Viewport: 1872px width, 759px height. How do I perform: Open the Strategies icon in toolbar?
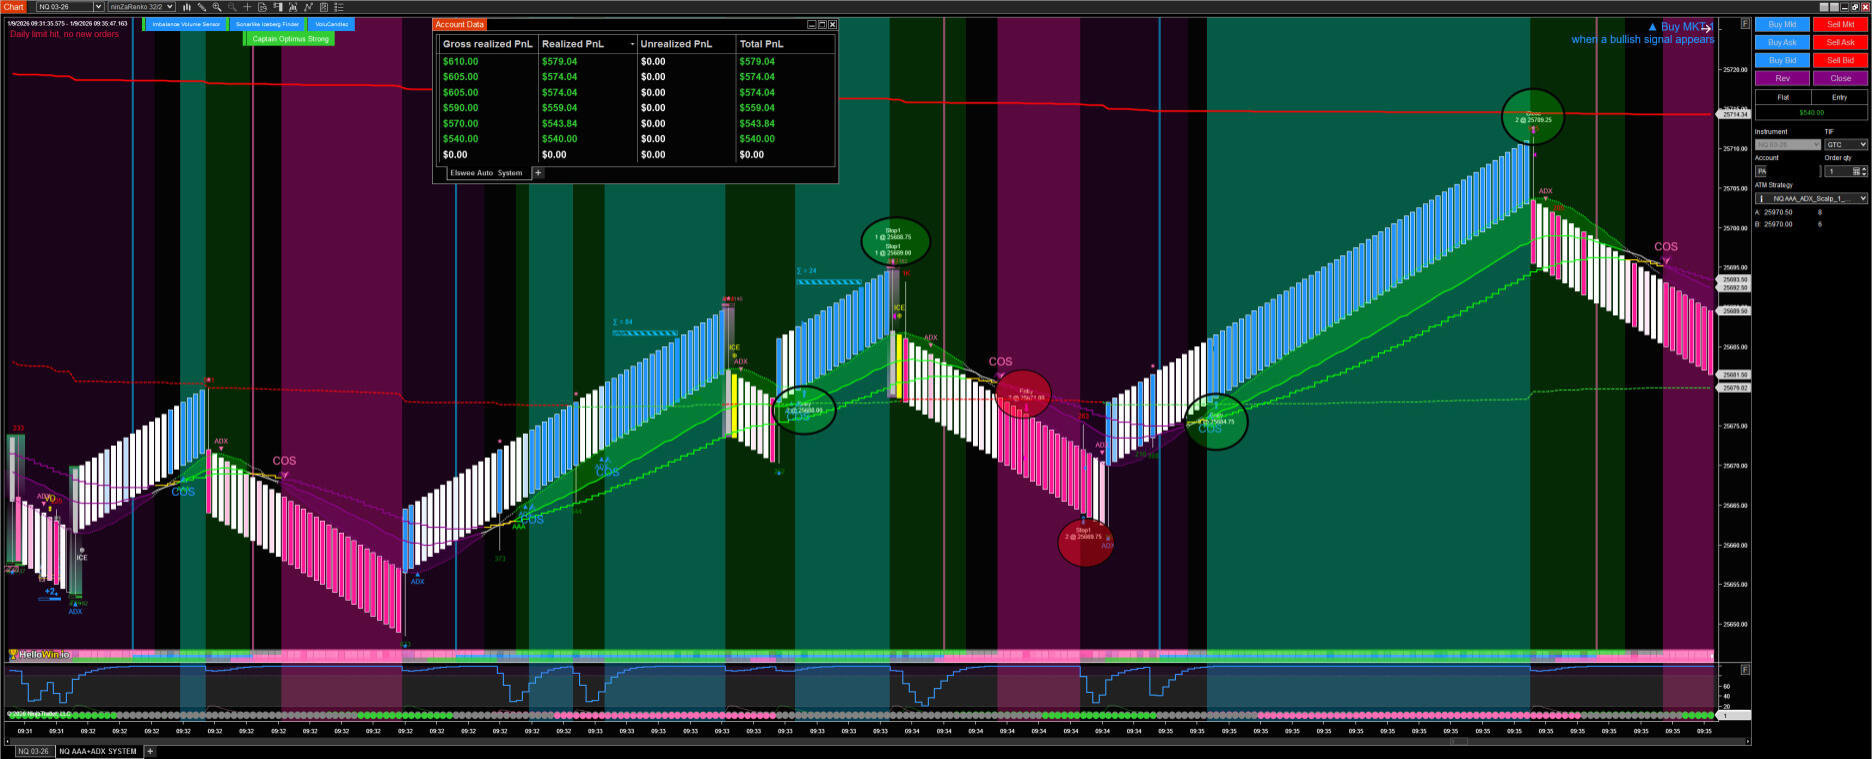point(308,7)
